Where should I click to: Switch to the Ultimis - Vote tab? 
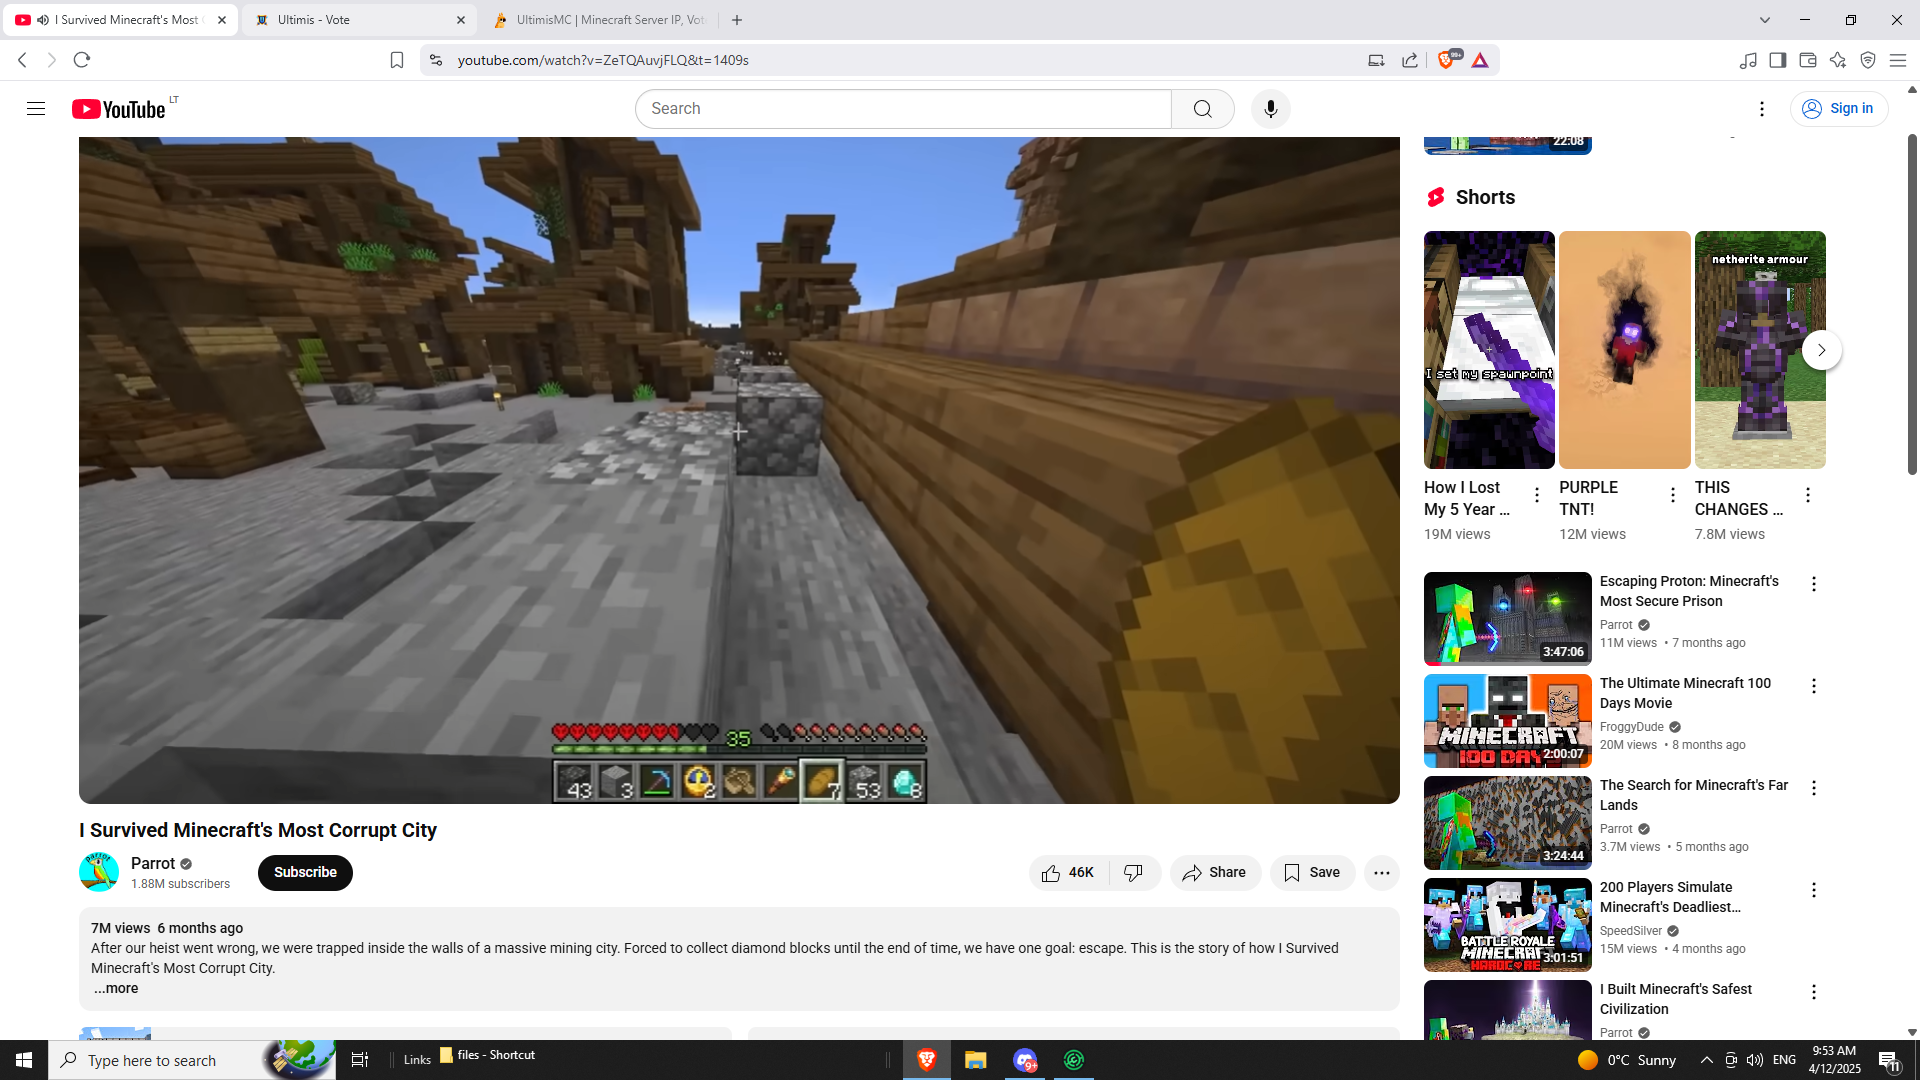point(355,20)
